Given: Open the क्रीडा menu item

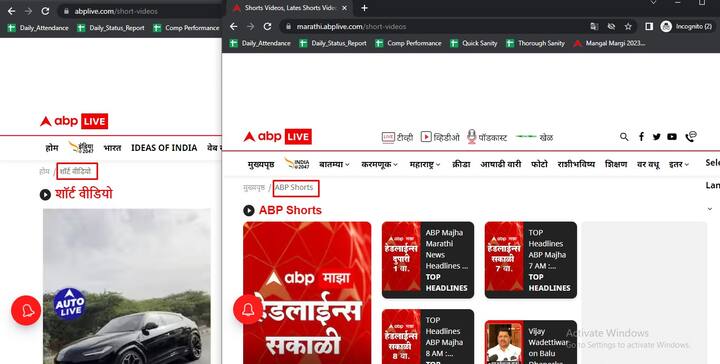Looking at the screenshot, I should pos(461,164).
